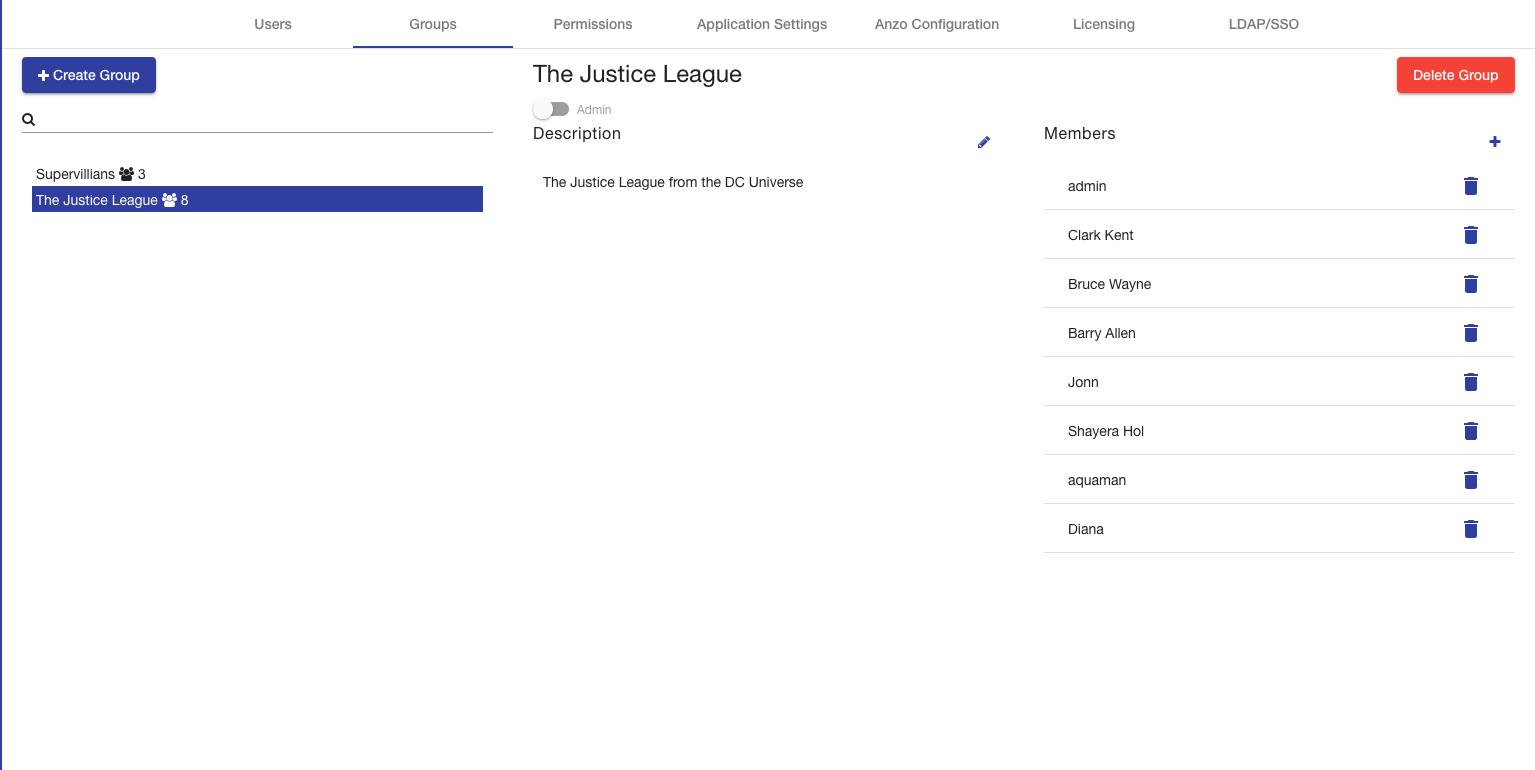Click member name aquaman
This screenshot has height=770, width=1535.
(1097, 480)
